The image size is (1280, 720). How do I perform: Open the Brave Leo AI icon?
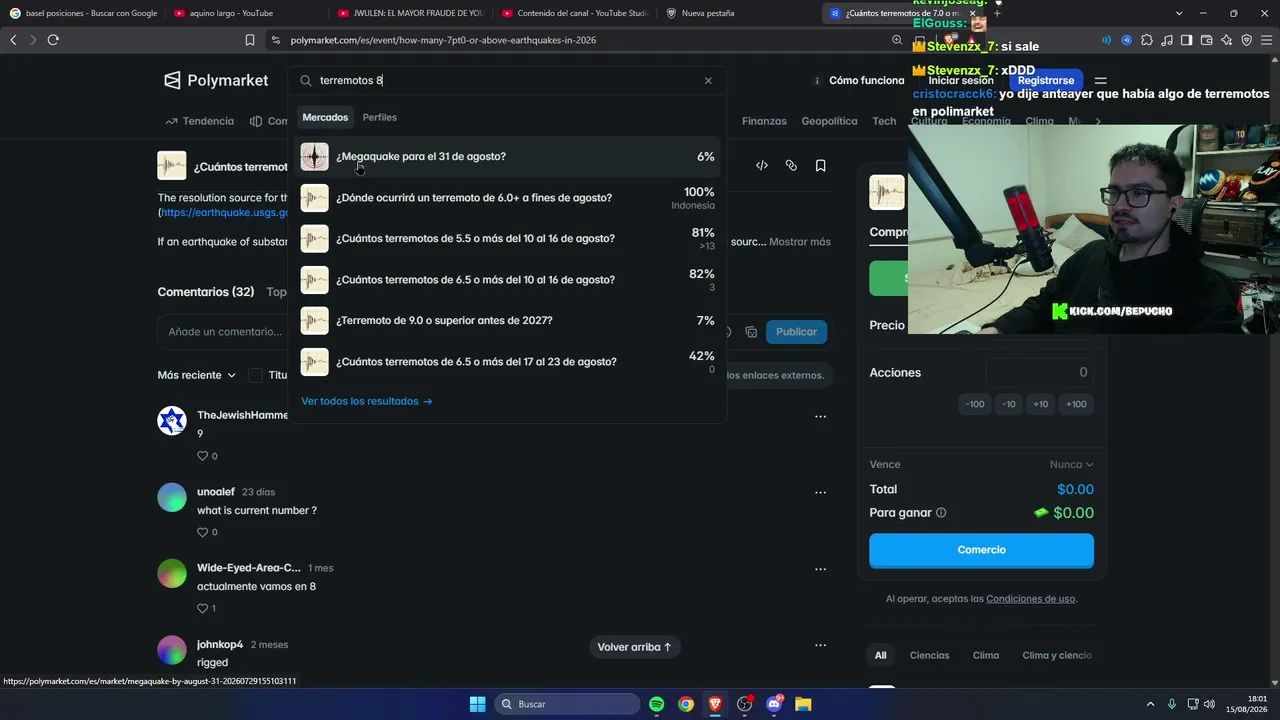(x=1227, y=40)
